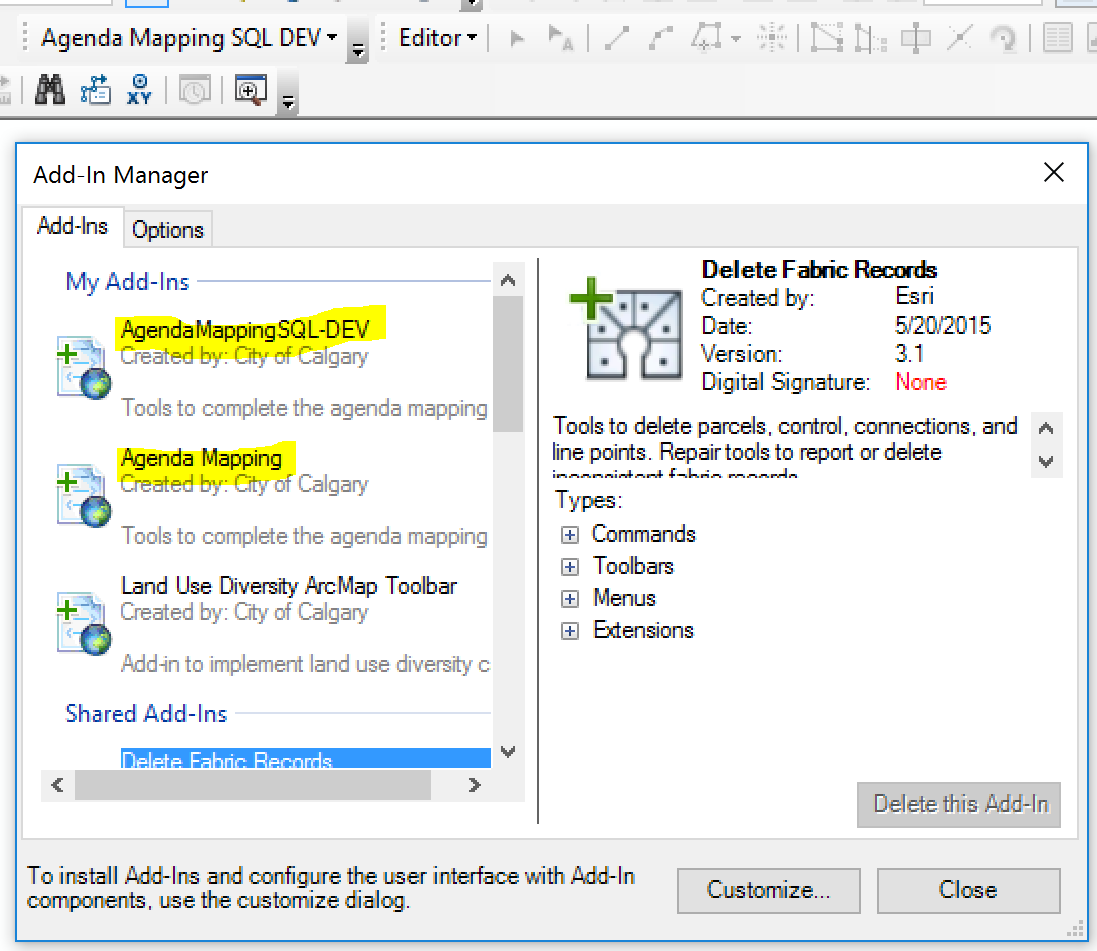Click the Go To XY icon
The image size is (1097, 951).
click(x=139, y=90)
